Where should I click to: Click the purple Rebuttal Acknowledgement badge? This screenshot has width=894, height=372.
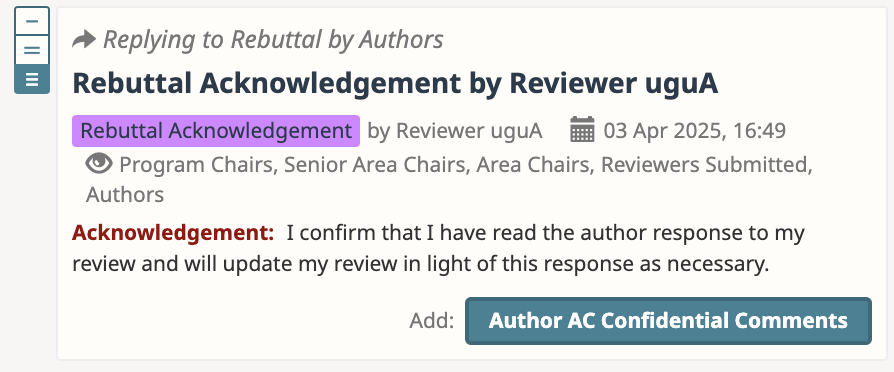216,131
